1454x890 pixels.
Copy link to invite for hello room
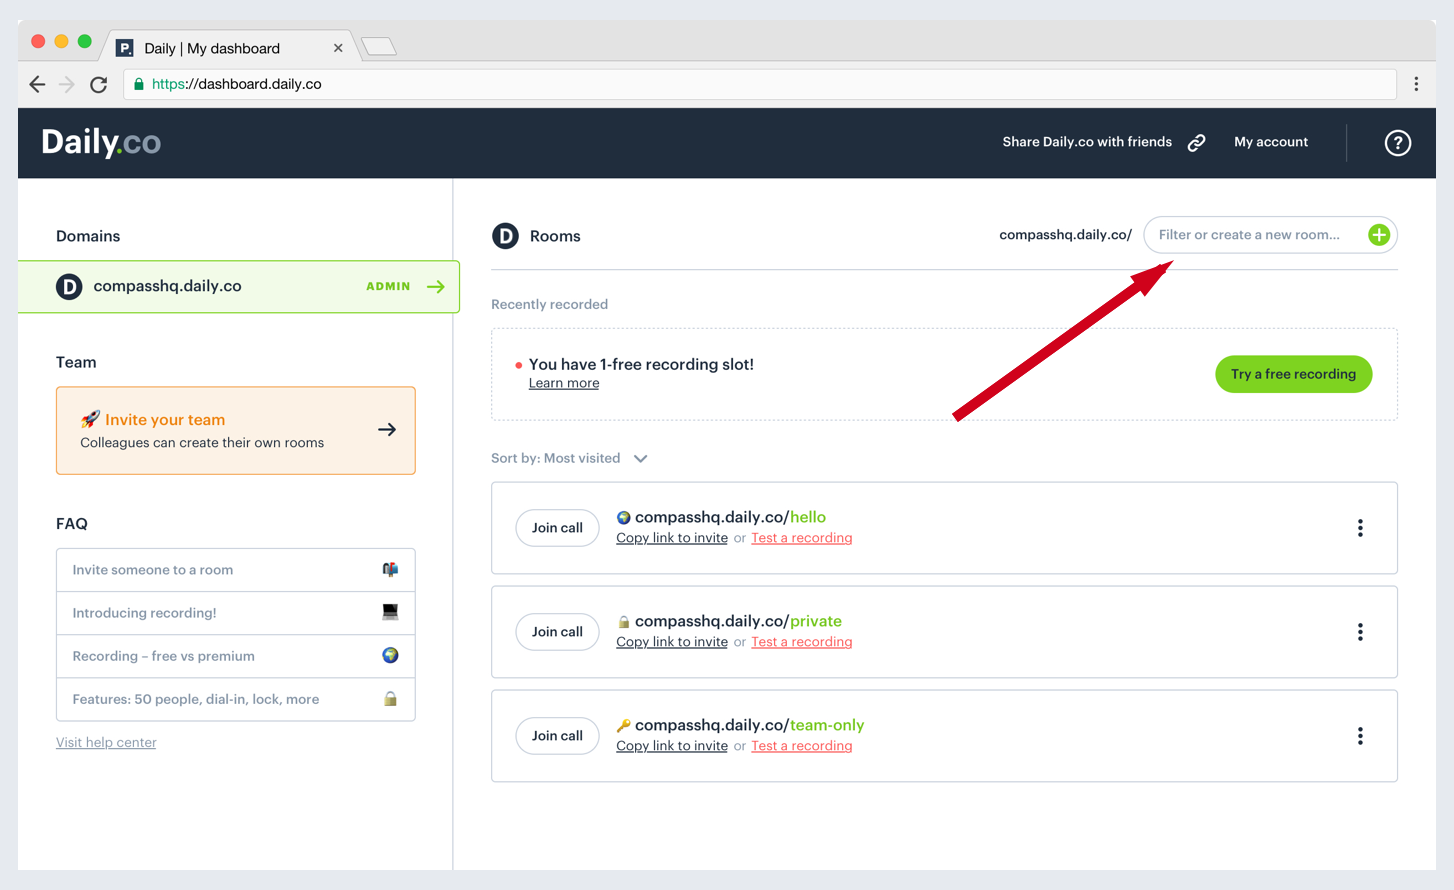[x=672, y=538]
